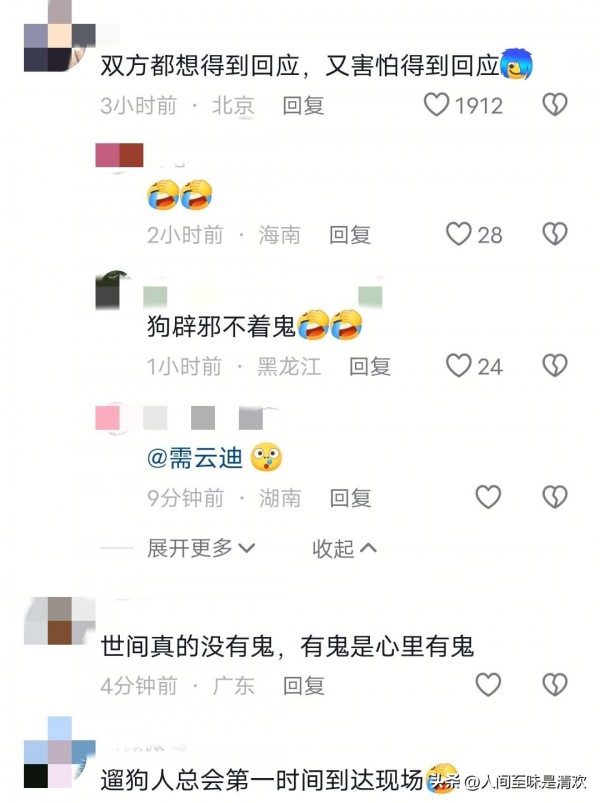Like the Heilongjiang reply with 24 likes
The height and width of the screenshot is (803, 600).
[458, 366]
